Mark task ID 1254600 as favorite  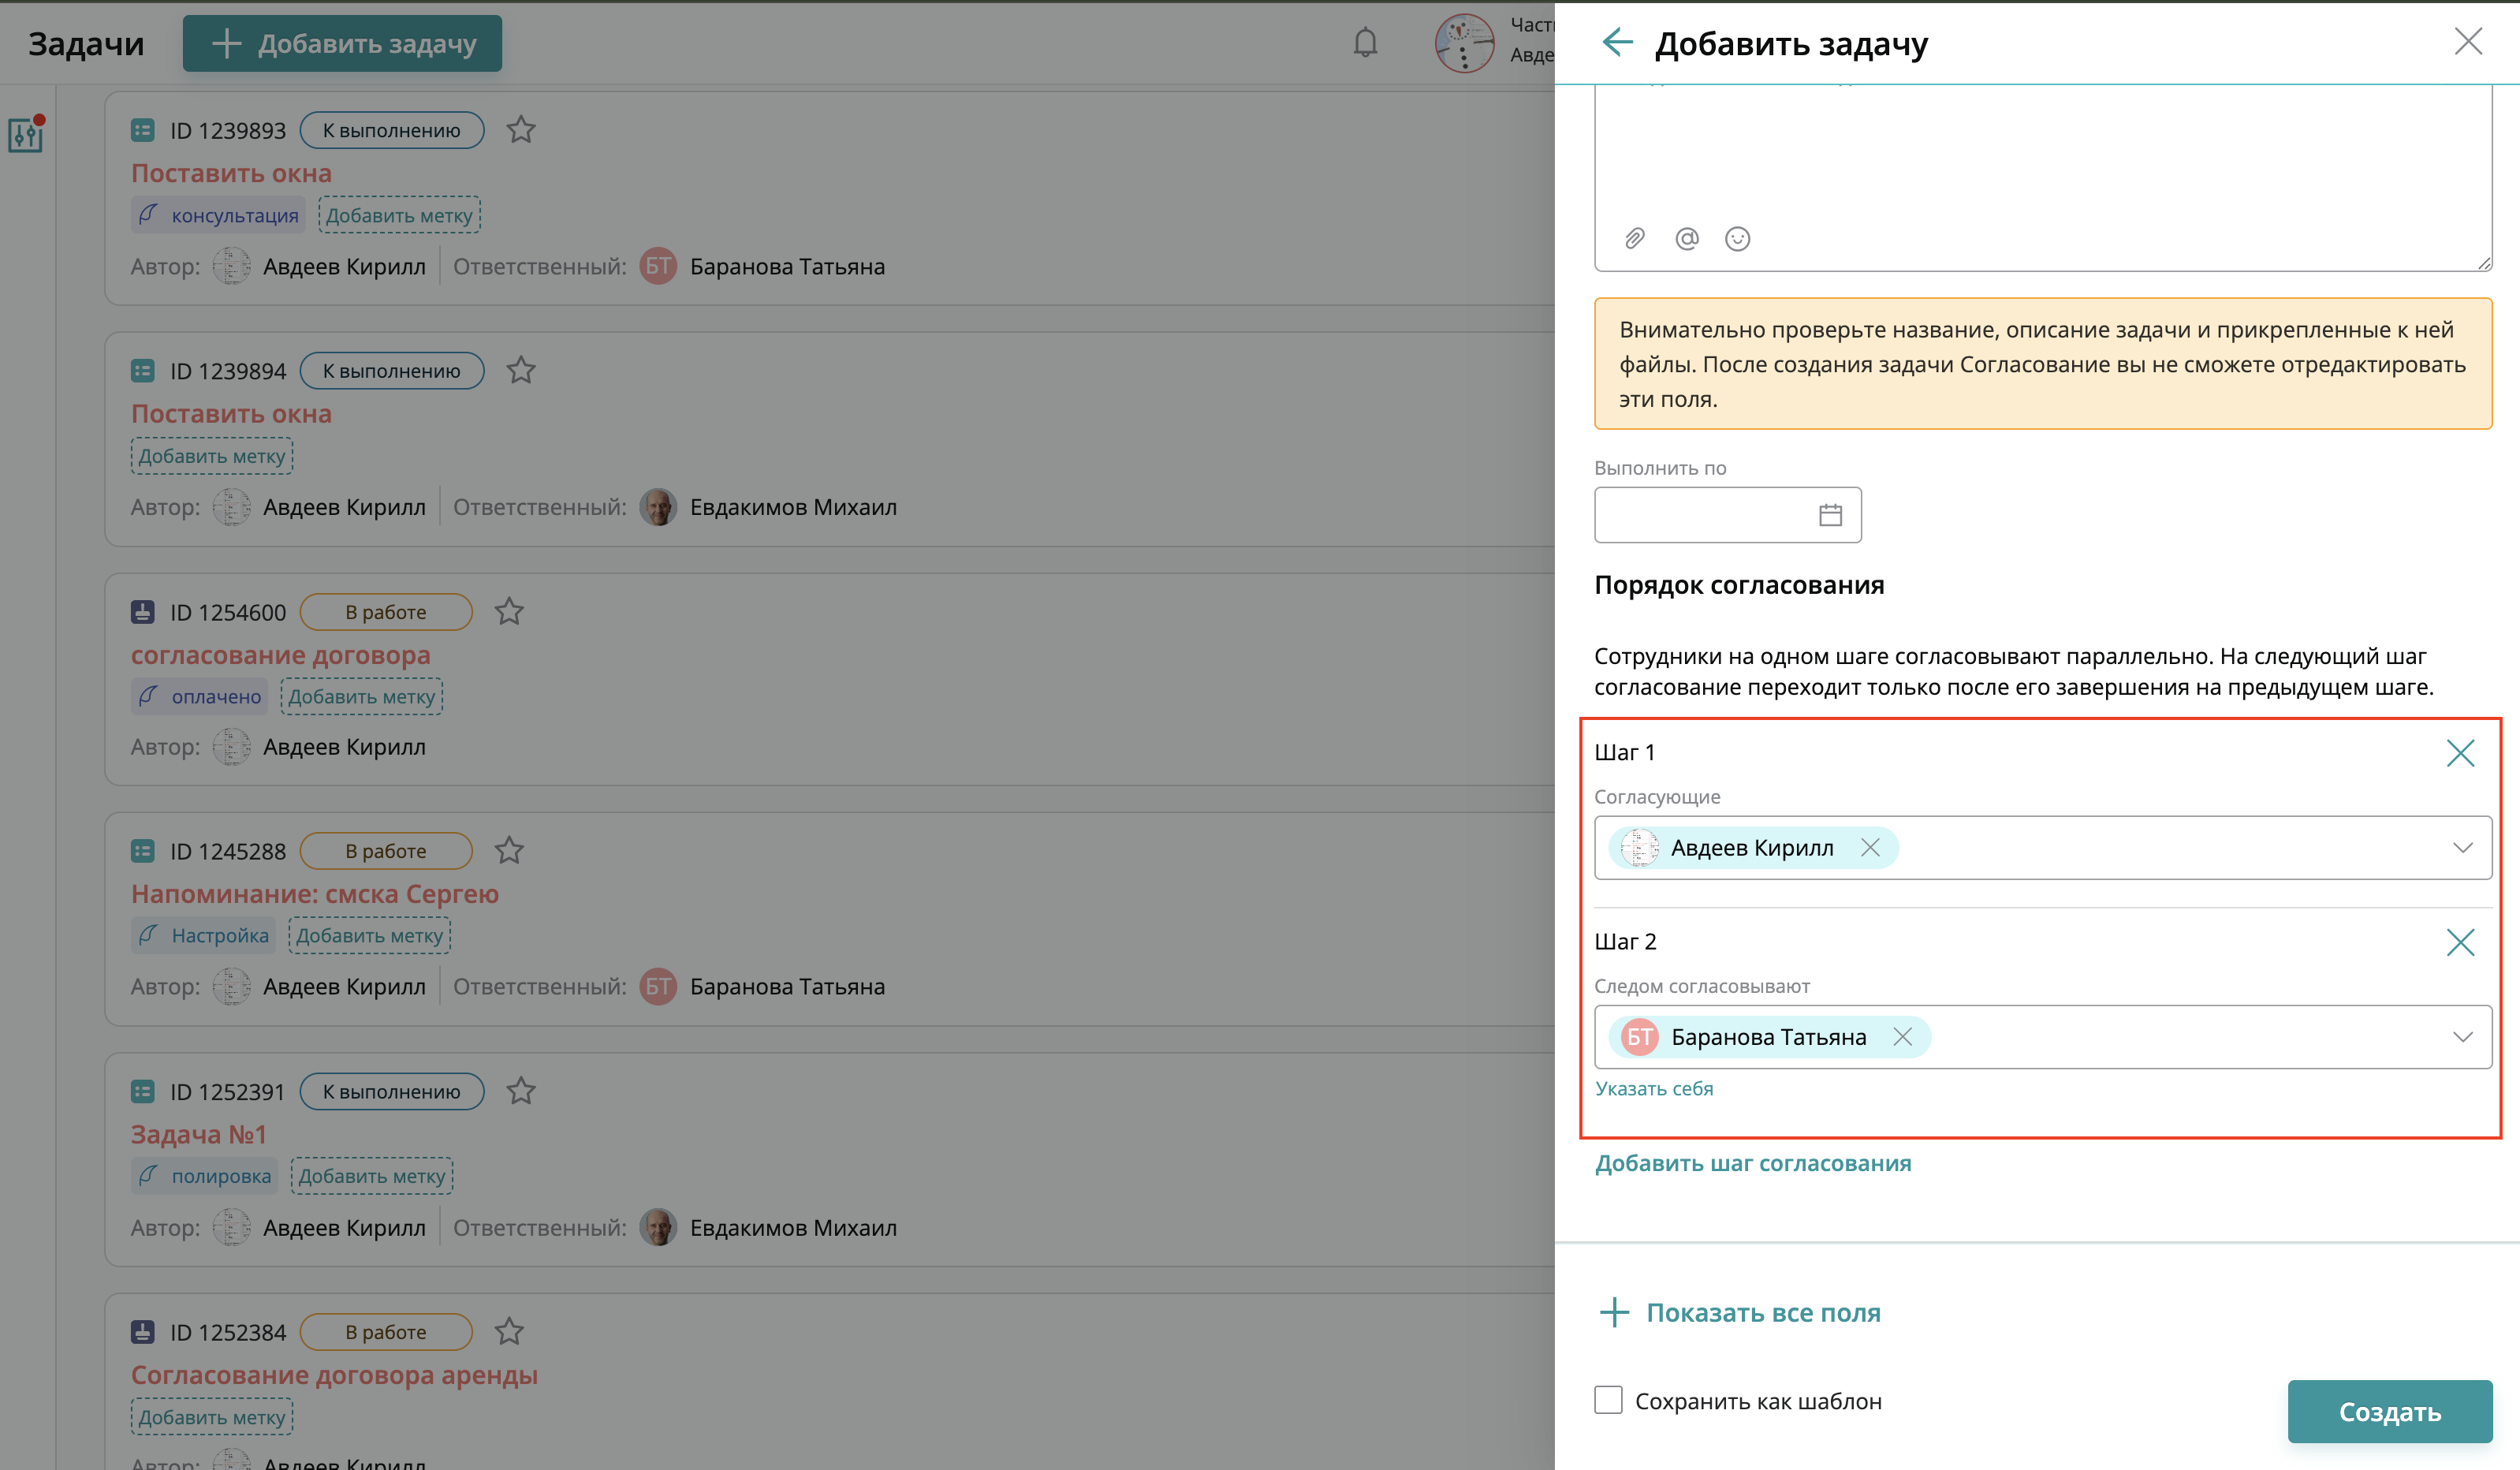pyautogui.click(x=509, y=611)
